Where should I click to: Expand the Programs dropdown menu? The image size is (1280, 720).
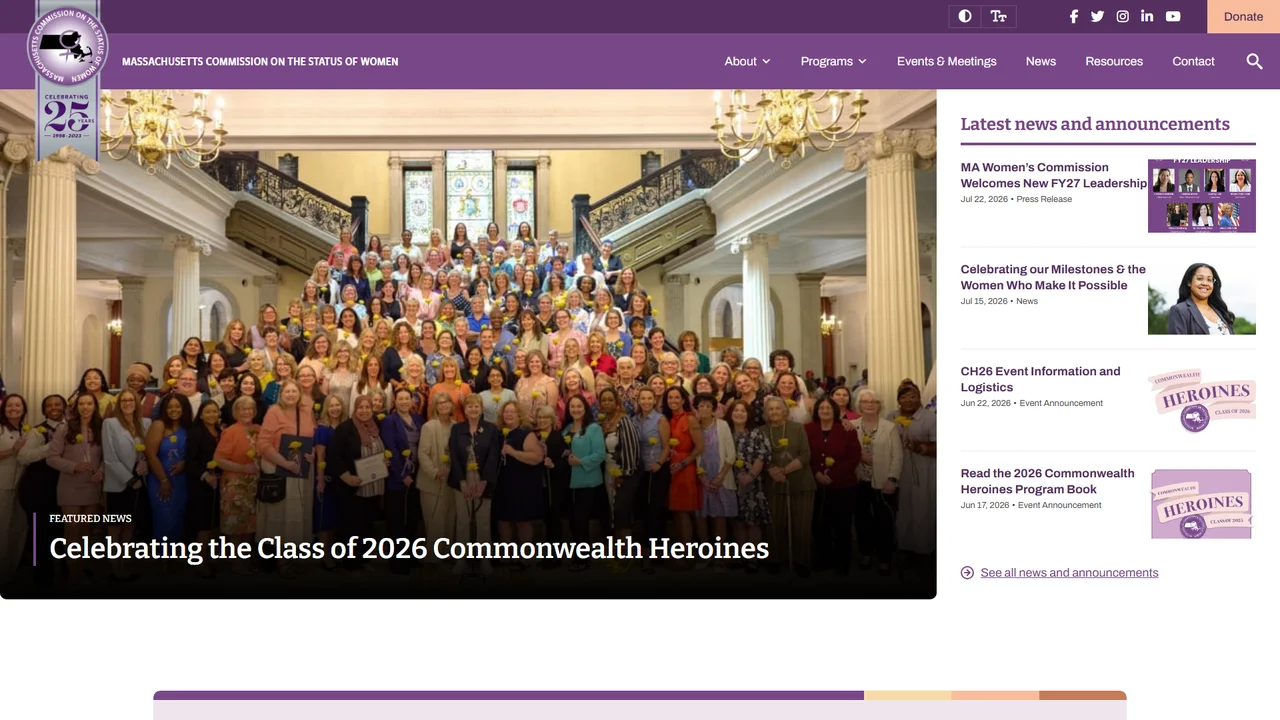point(834,61)
